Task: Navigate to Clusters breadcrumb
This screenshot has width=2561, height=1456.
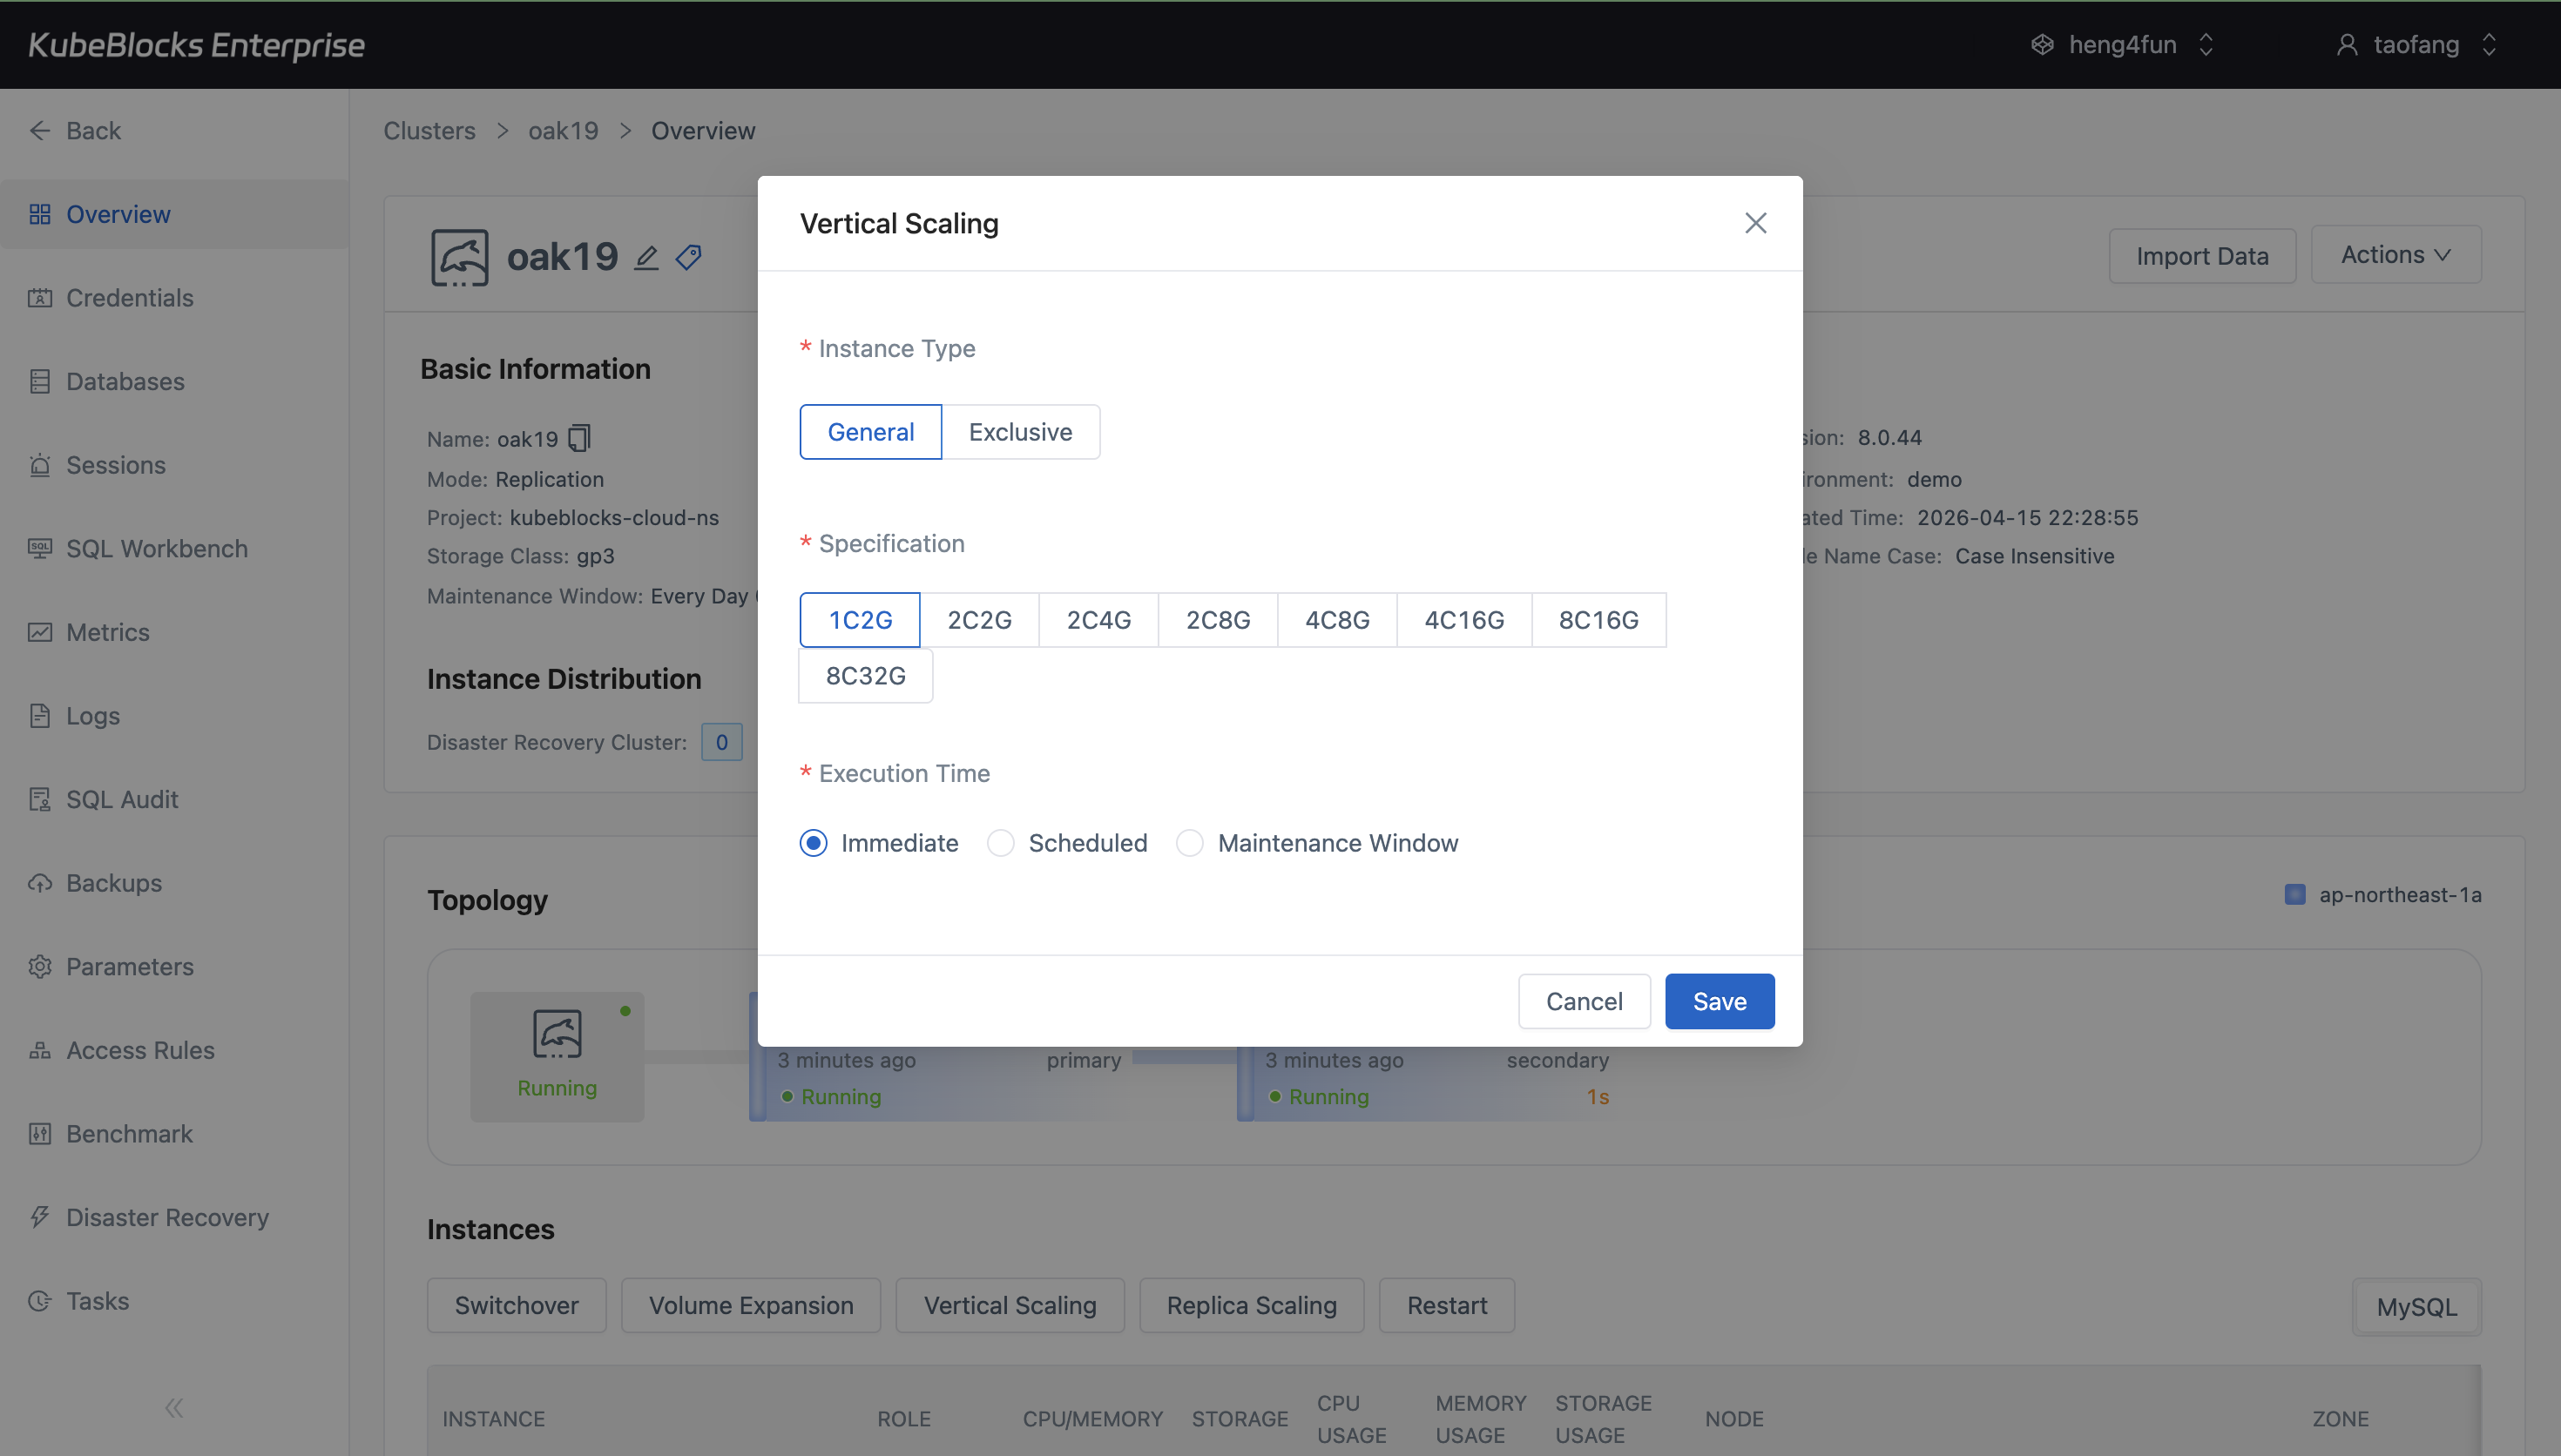Action: tap(430, 131)
